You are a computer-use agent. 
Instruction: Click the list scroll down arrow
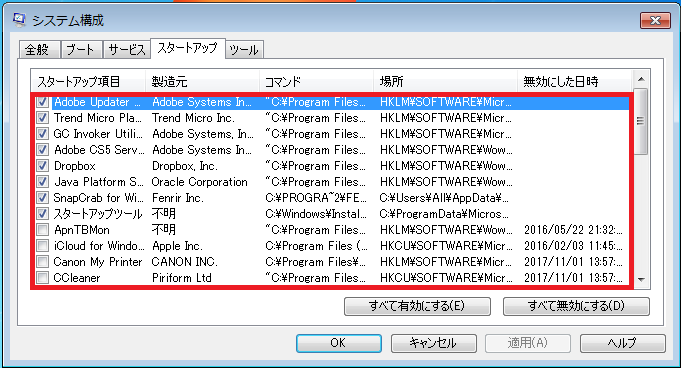click(x=641, y=280)
